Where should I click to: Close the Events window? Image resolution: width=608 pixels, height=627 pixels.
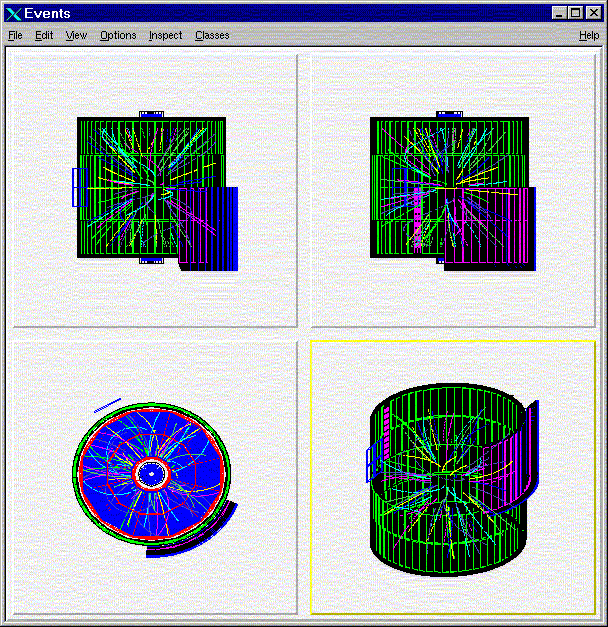point(593,13)
